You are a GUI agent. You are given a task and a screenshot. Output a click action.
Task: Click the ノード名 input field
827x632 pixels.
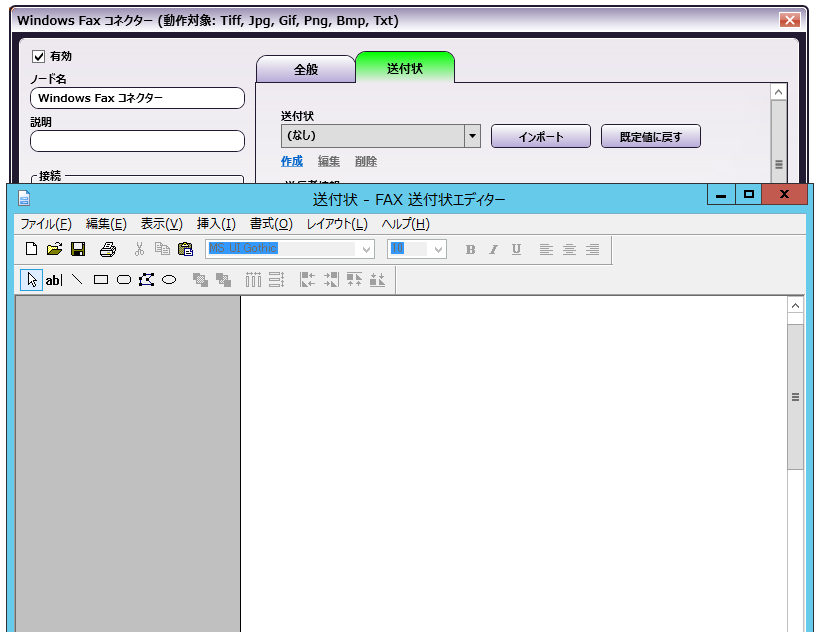point(138,98)
